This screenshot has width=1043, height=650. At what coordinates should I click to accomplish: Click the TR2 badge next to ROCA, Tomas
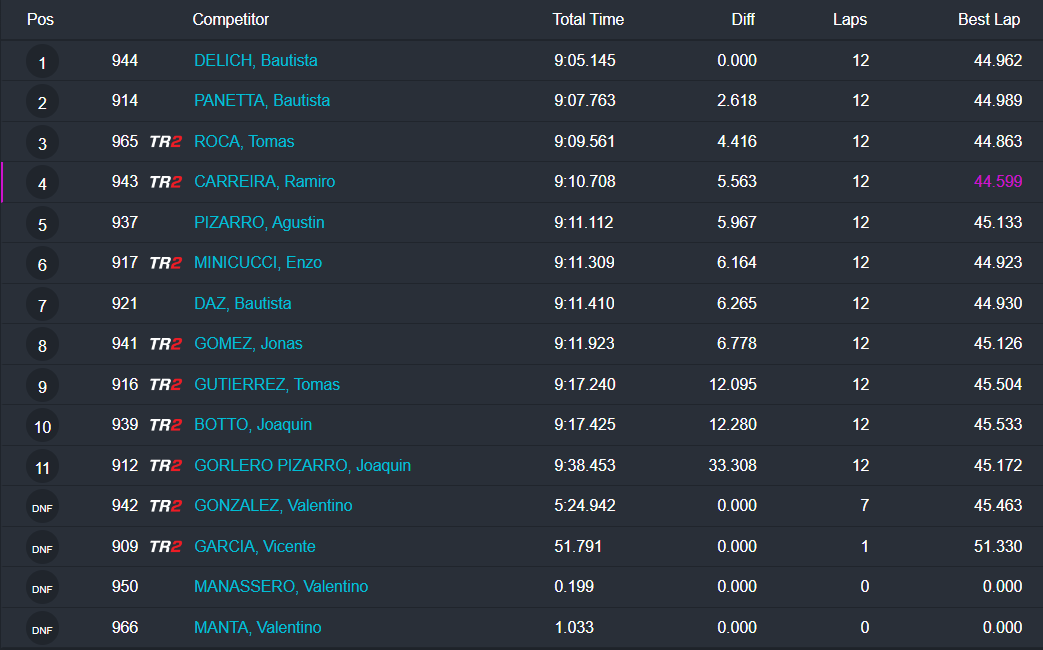click(165, 142)
